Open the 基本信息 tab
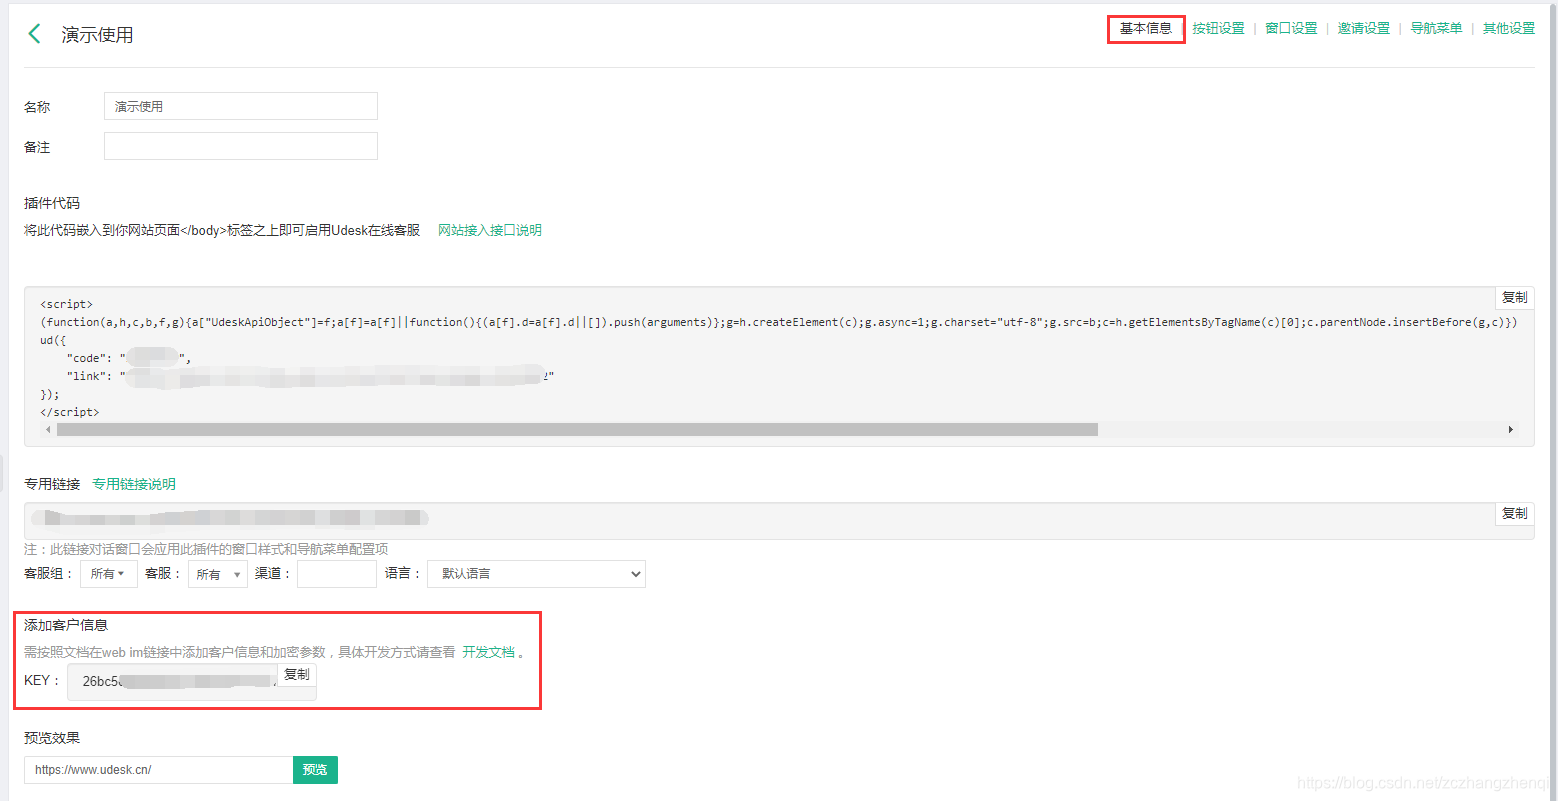 (x=1146, y=29)
